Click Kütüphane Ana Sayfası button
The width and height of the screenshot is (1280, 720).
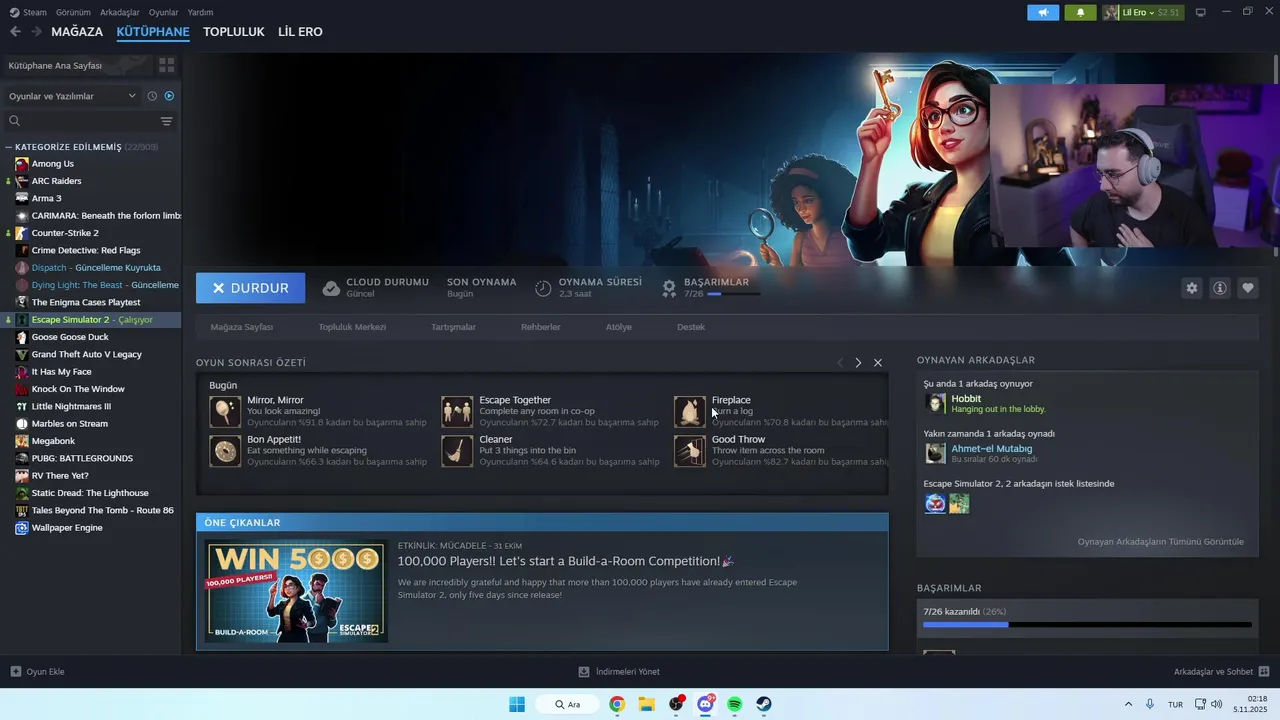coord(77,65)
